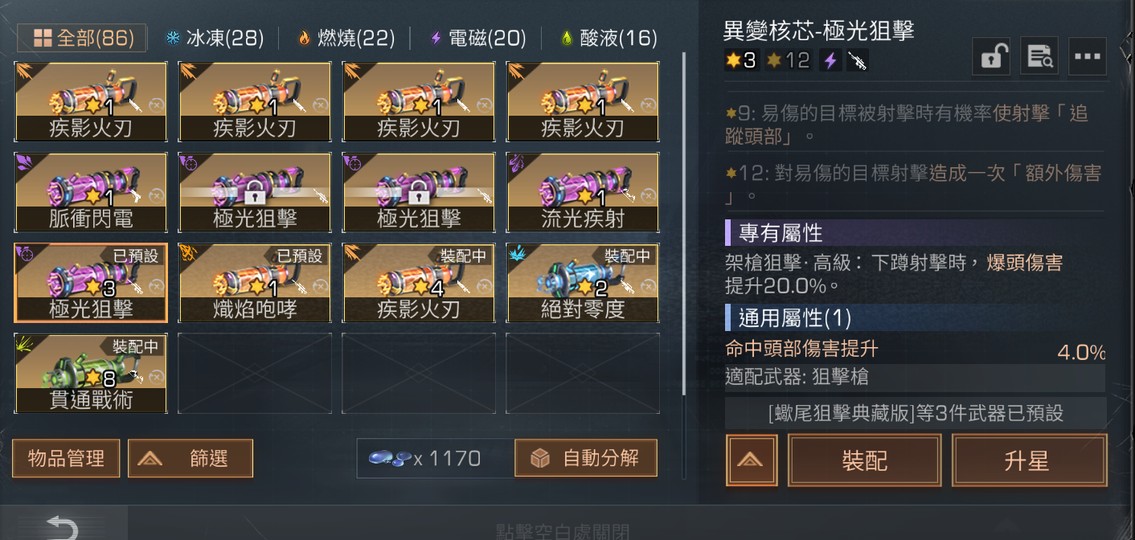1135x540 pixels.
Task: Select the locked 極光狙擊 core in second column
Action: [x=254, y=193]
